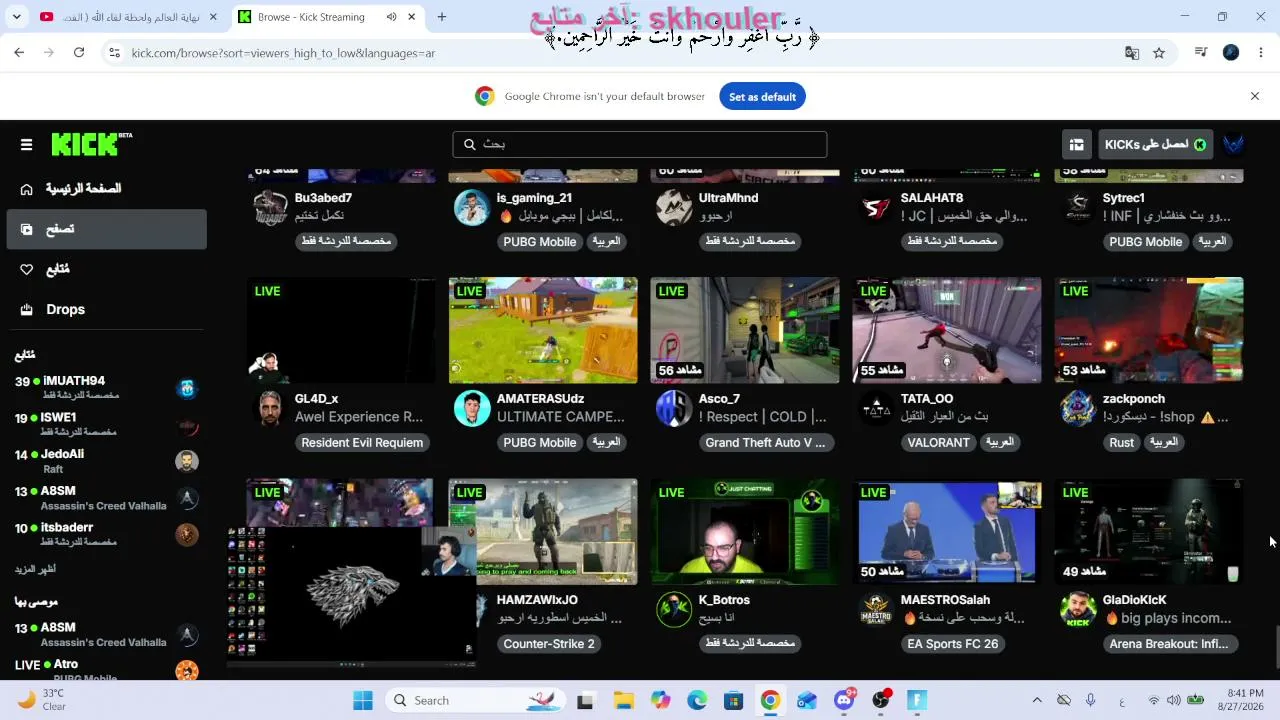
Task: Click the address bar URL
Action: 283,53
